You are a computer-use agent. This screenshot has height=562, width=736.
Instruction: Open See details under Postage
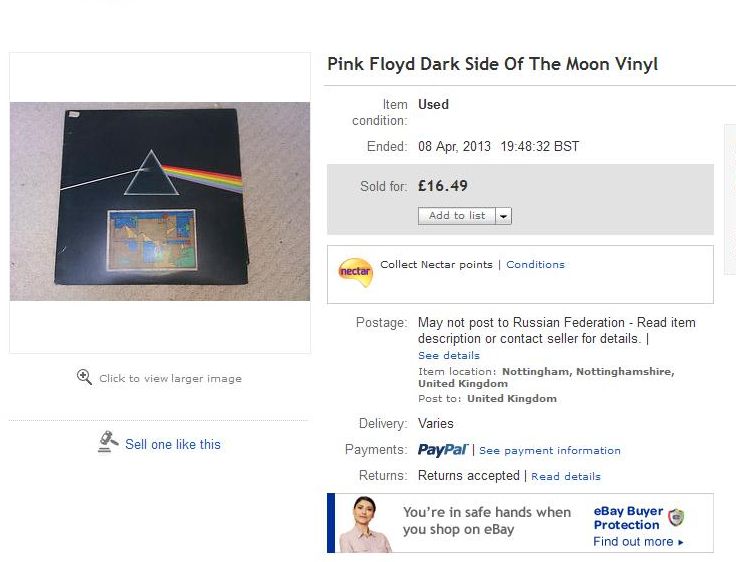448,356
